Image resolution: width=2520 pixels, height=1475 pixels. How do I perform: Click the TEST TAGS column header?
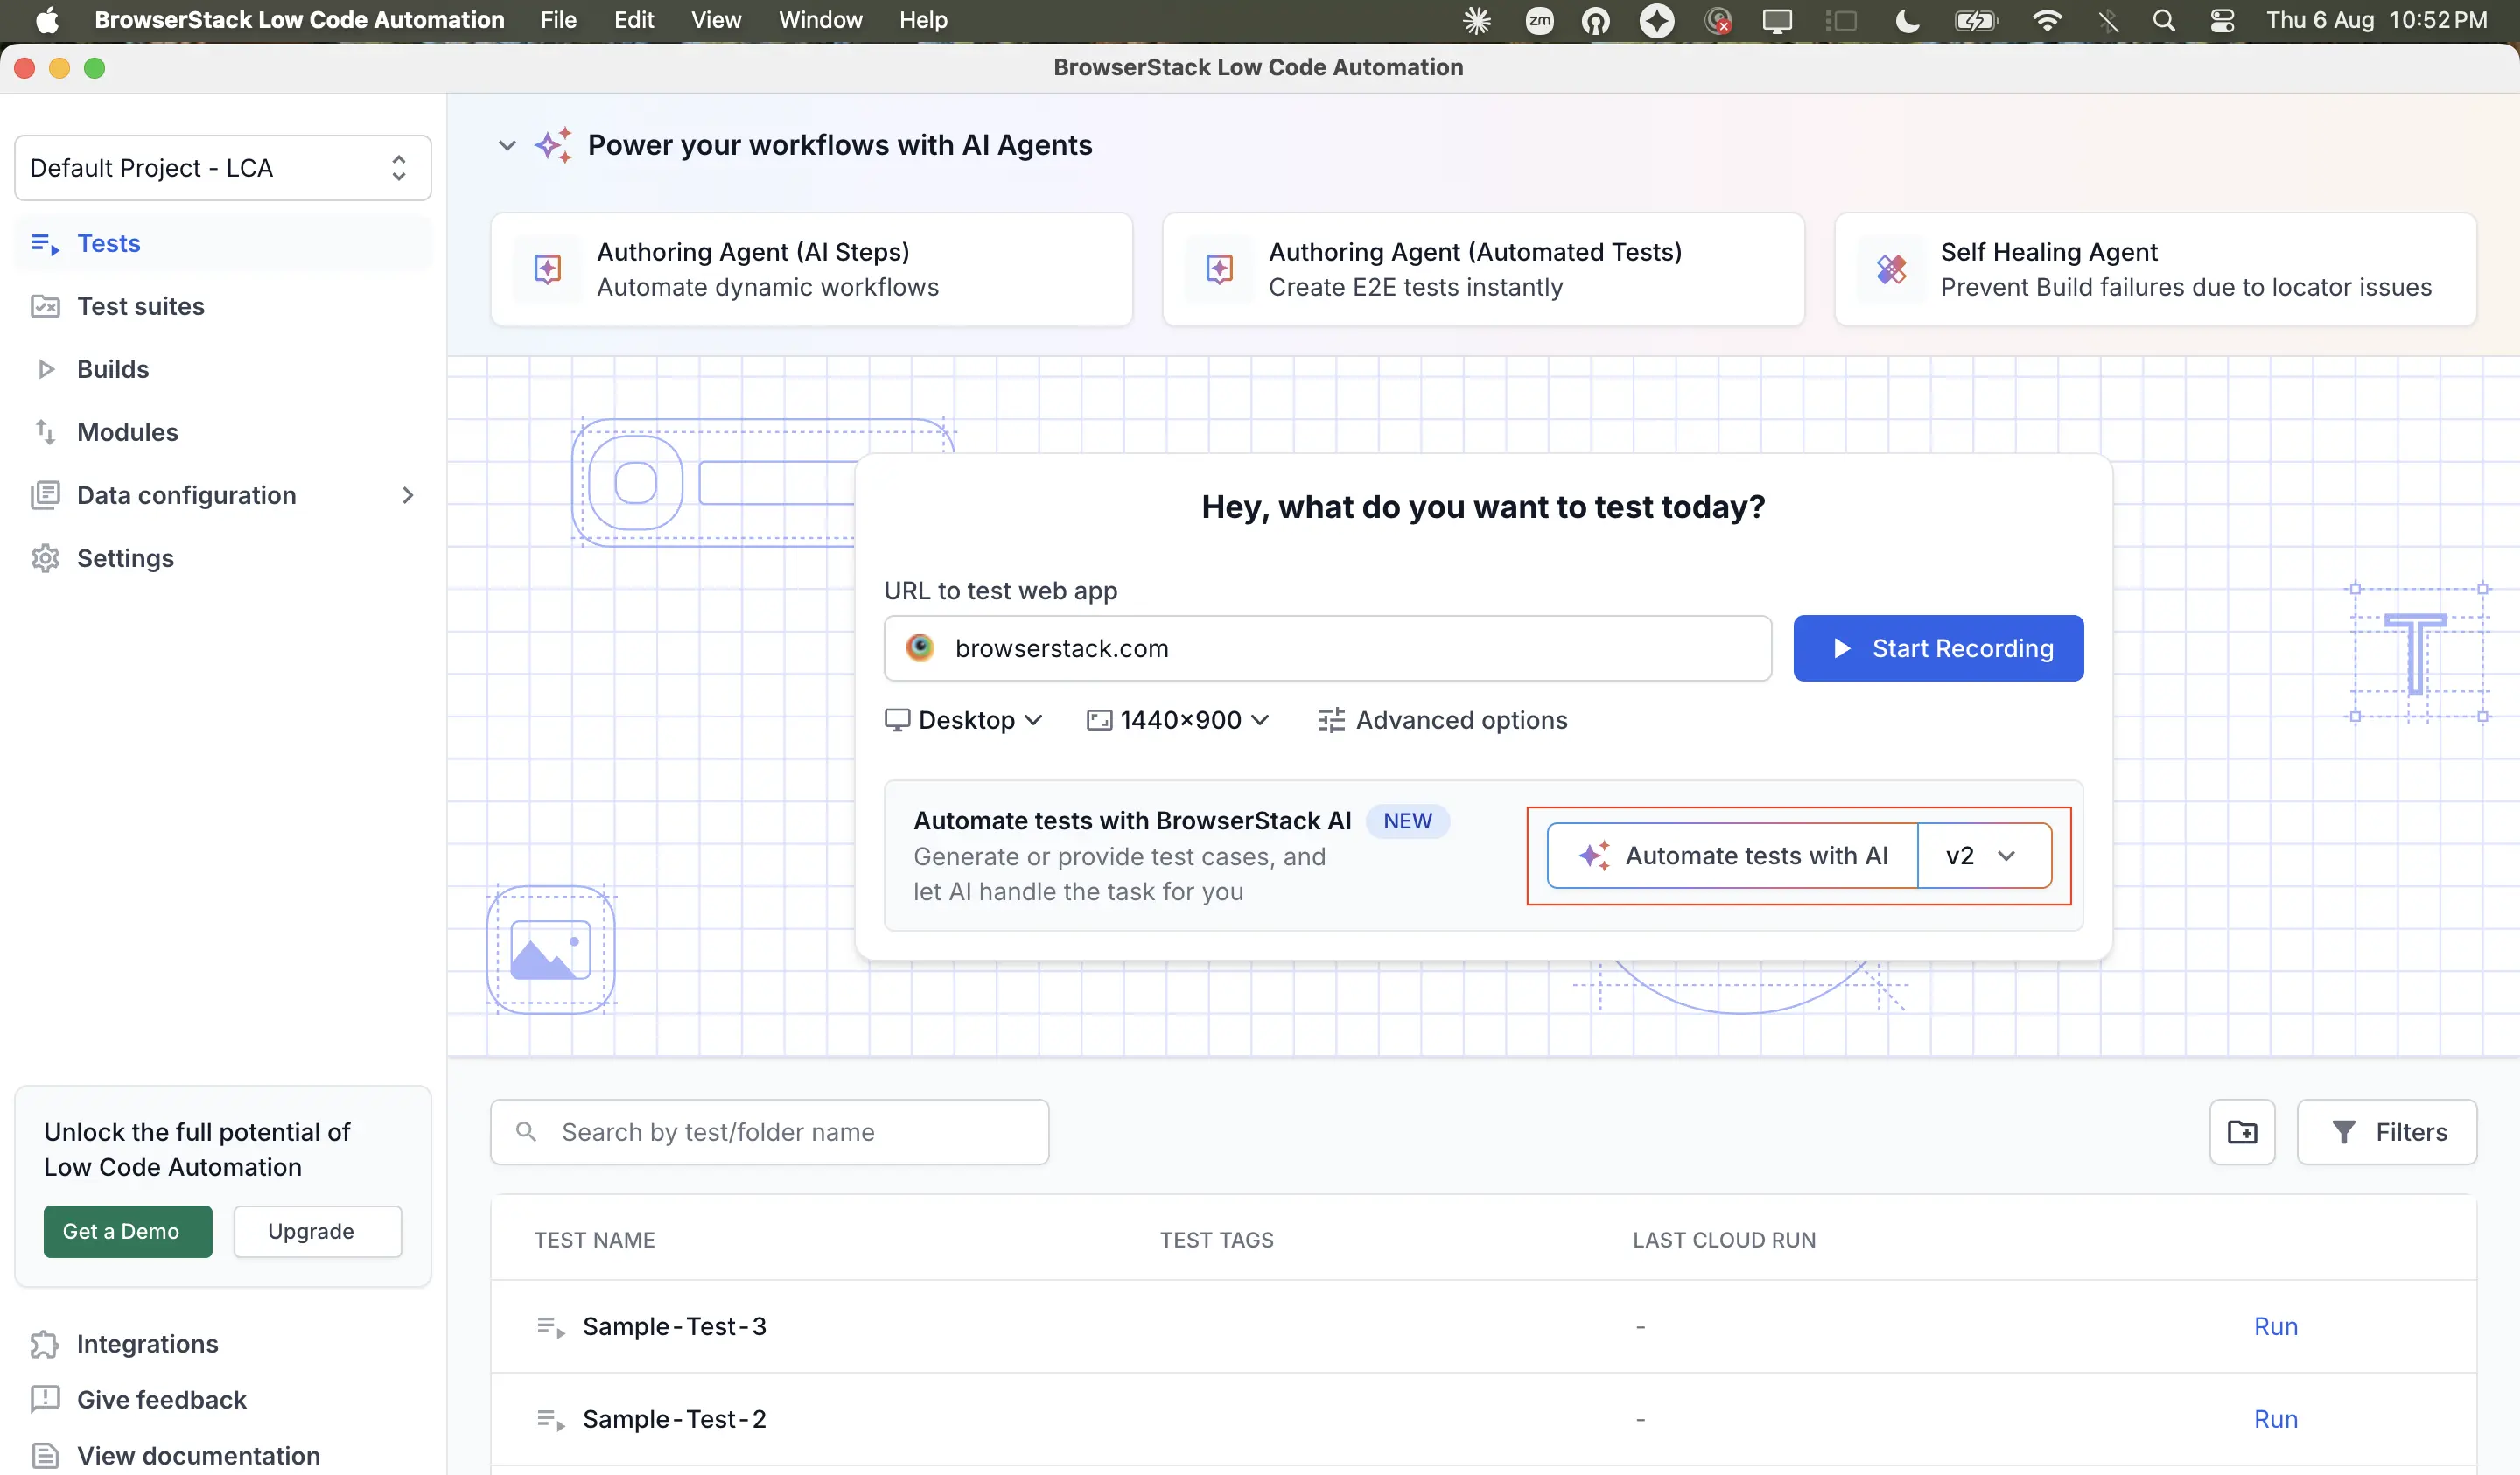pos(1216,1240)
